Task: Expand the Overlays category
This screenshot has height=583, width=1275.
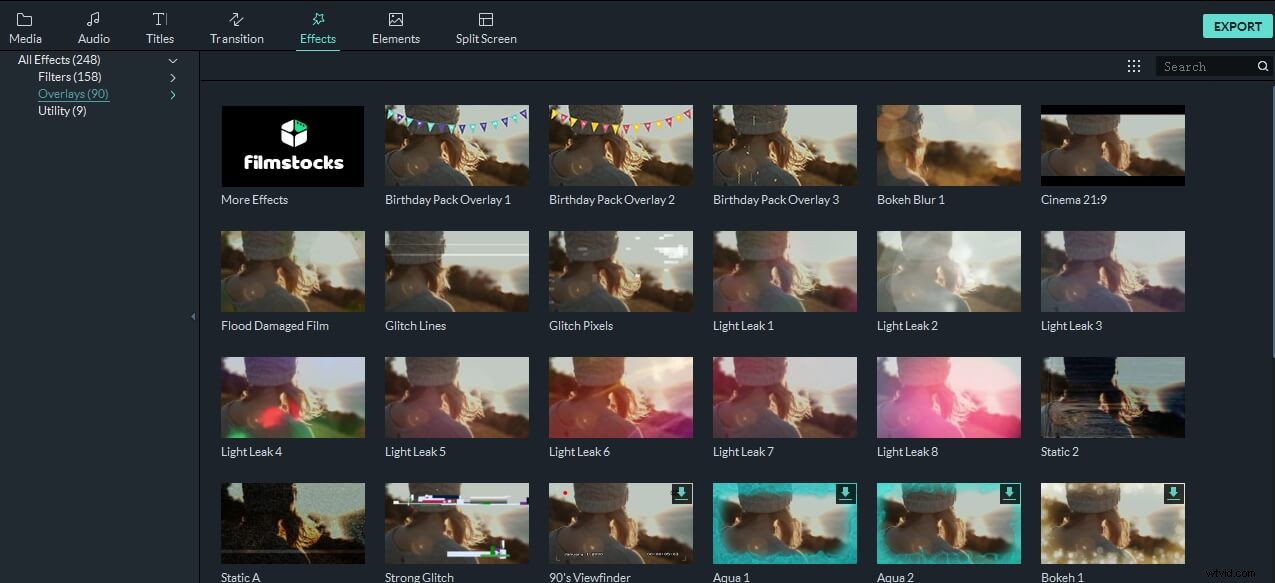Action: [172, 94]
